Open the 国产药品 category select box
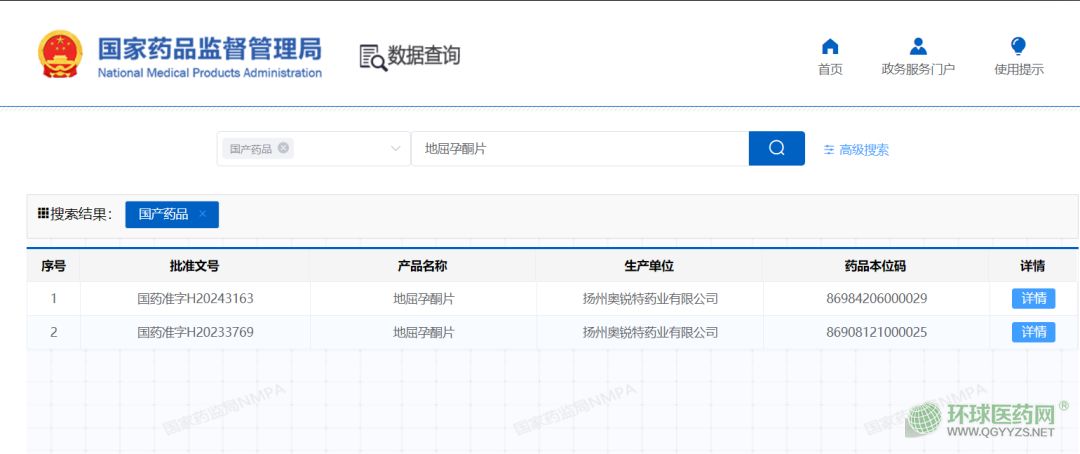The image size is (1080, 454). coord(330,149)
